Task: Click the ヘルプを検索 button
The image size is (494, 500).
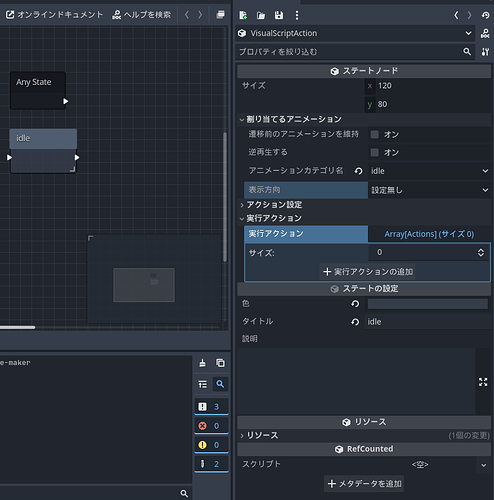Action: [142, 15]
